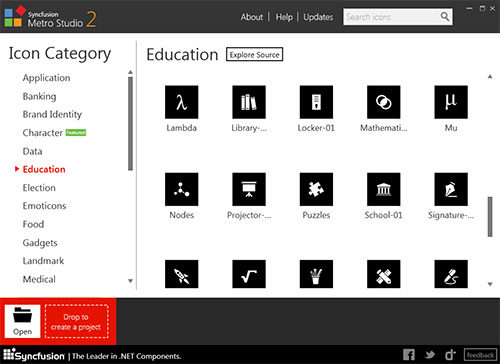Select the Medical category
Viewport: 500px width, 364px height.
tap(39, 279)
